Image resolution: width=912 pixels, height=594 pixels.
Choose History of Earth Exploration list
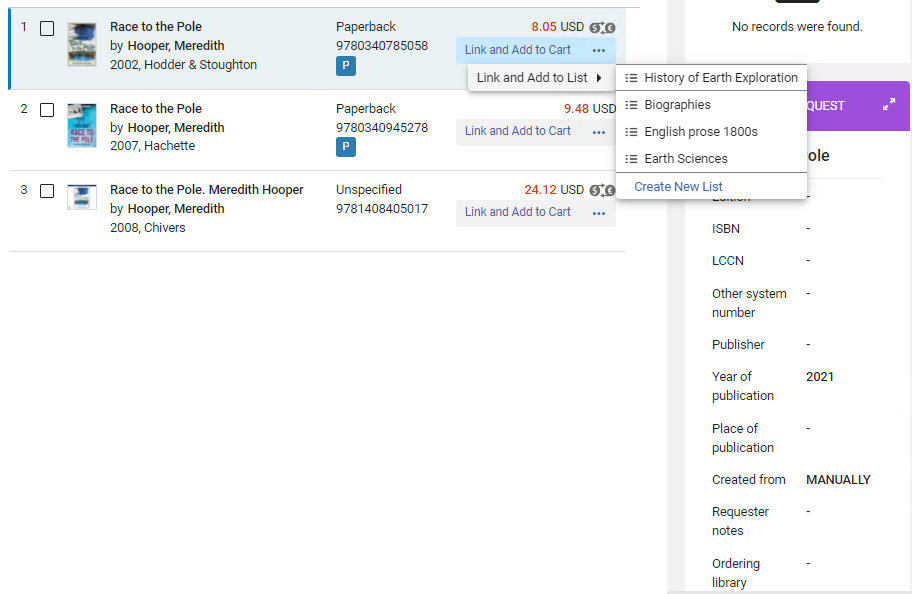(720, 78)
